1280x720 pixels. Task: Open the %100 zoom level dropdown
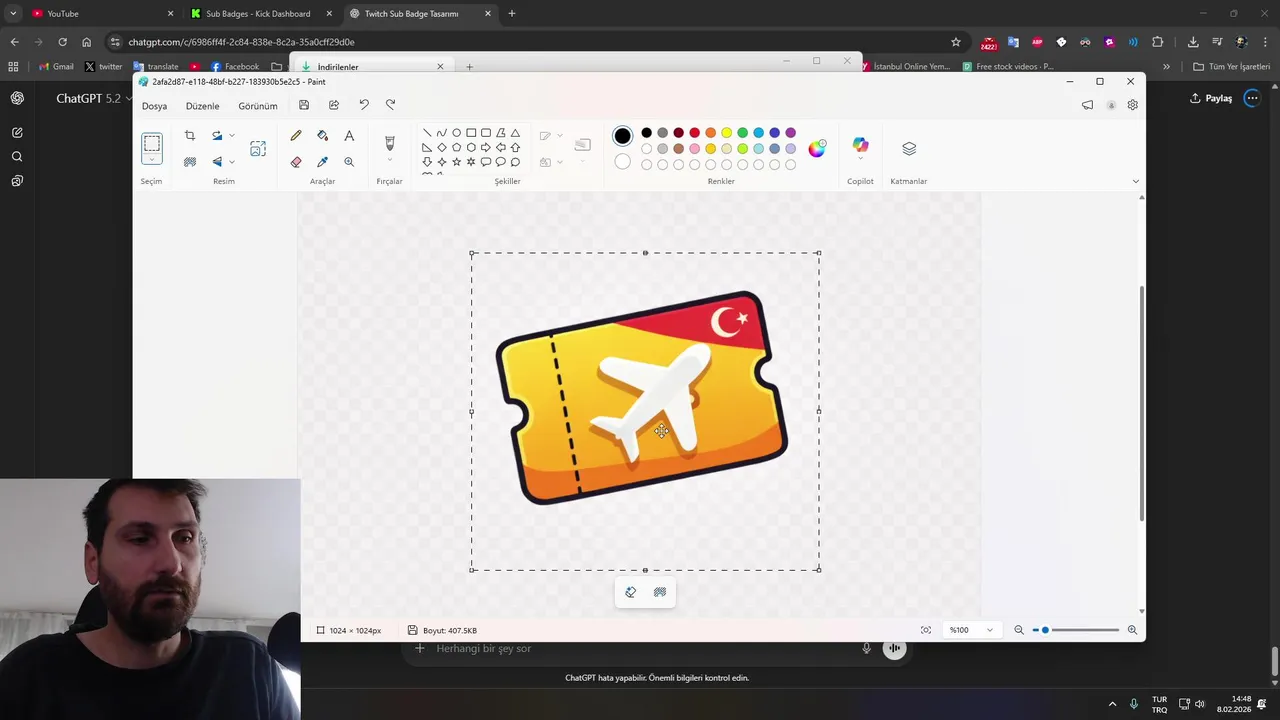pyautogui.click(x=972, y=630)
